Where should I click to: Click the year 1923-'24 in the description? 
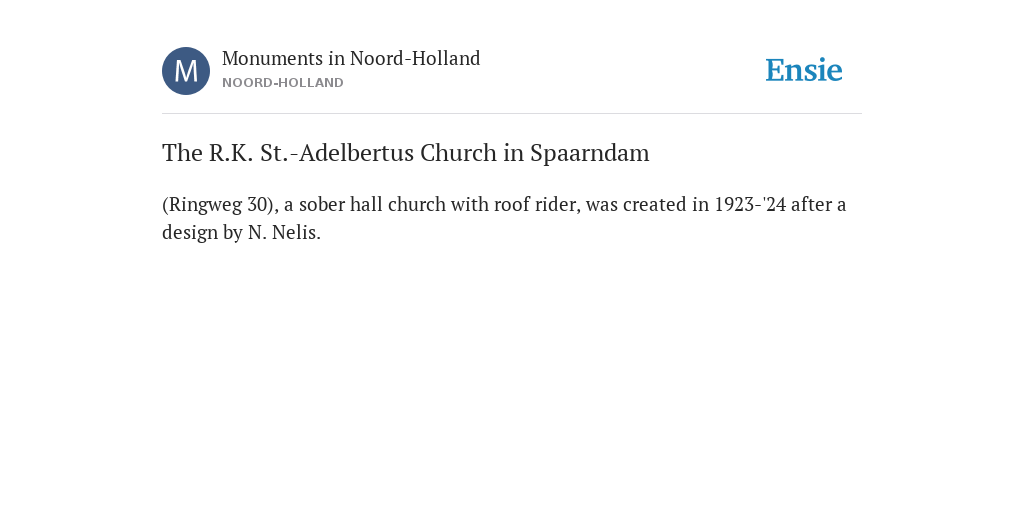click(x=750, y=204)
